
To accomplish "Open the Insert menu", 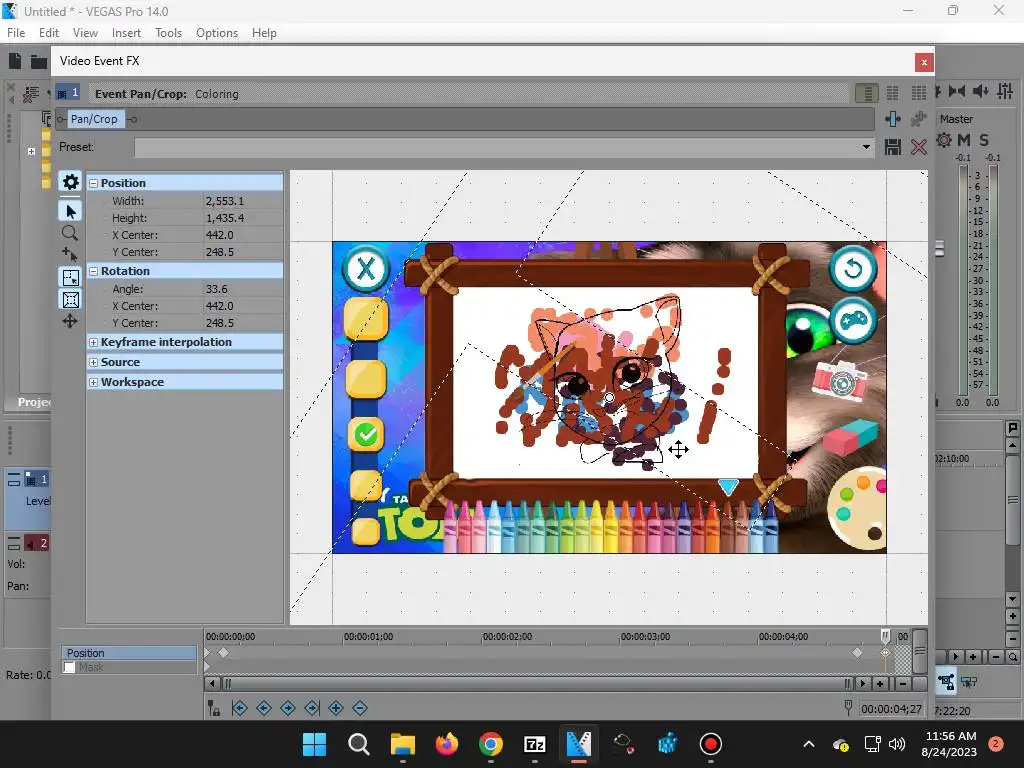I will tap(126, 33).
